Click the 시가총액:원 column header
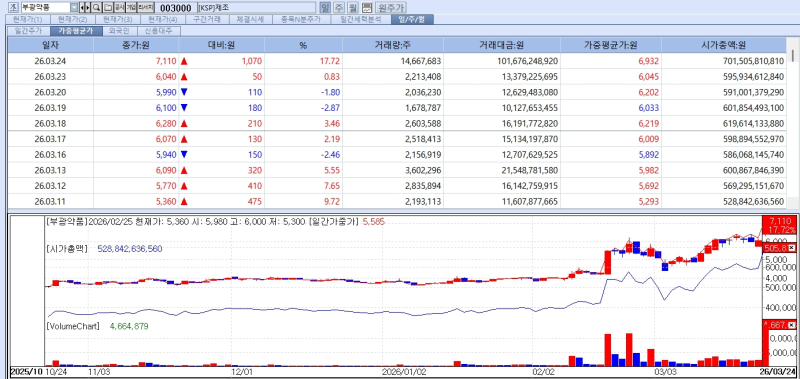The height and width of the screenshot is (379, 800). [x=724, y=45]
